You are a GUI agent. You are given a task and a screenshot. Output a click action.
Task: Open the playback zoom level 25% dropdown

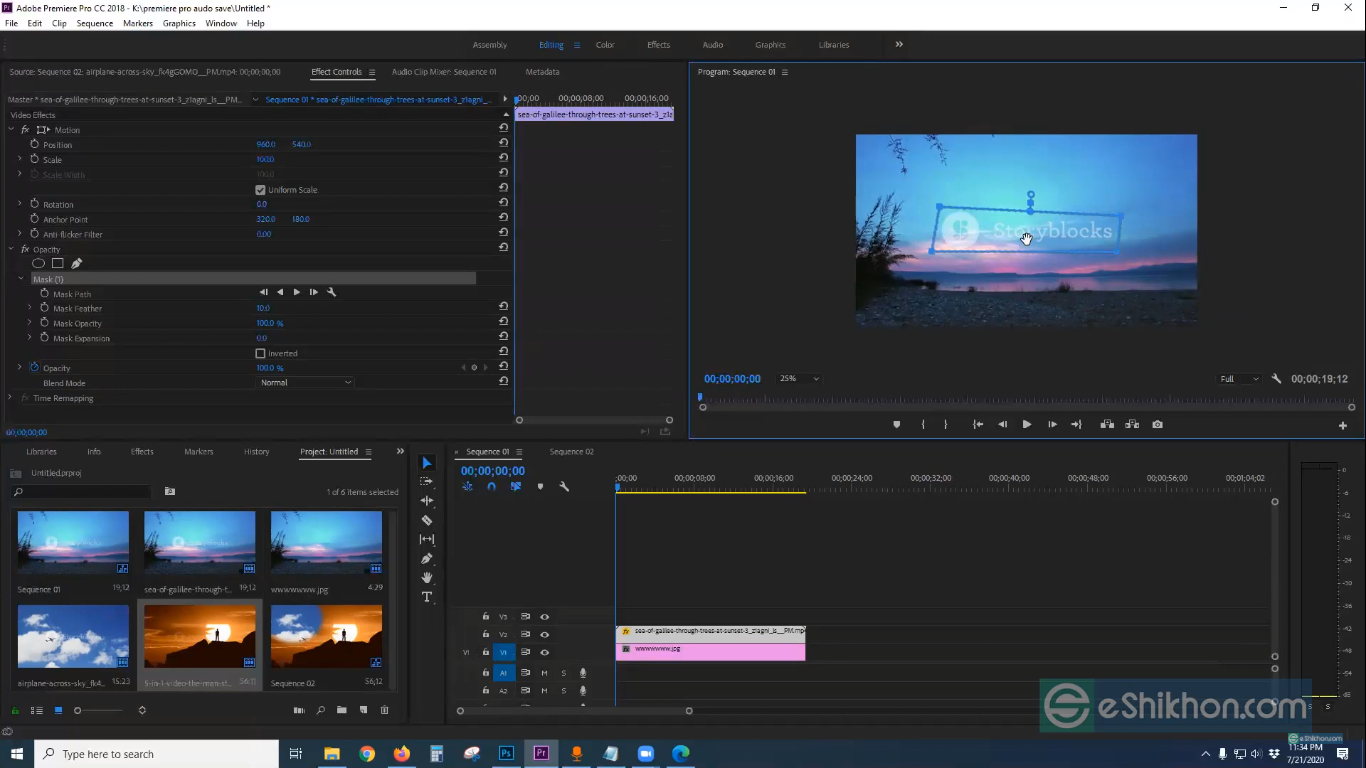click(x=798, y=378)
